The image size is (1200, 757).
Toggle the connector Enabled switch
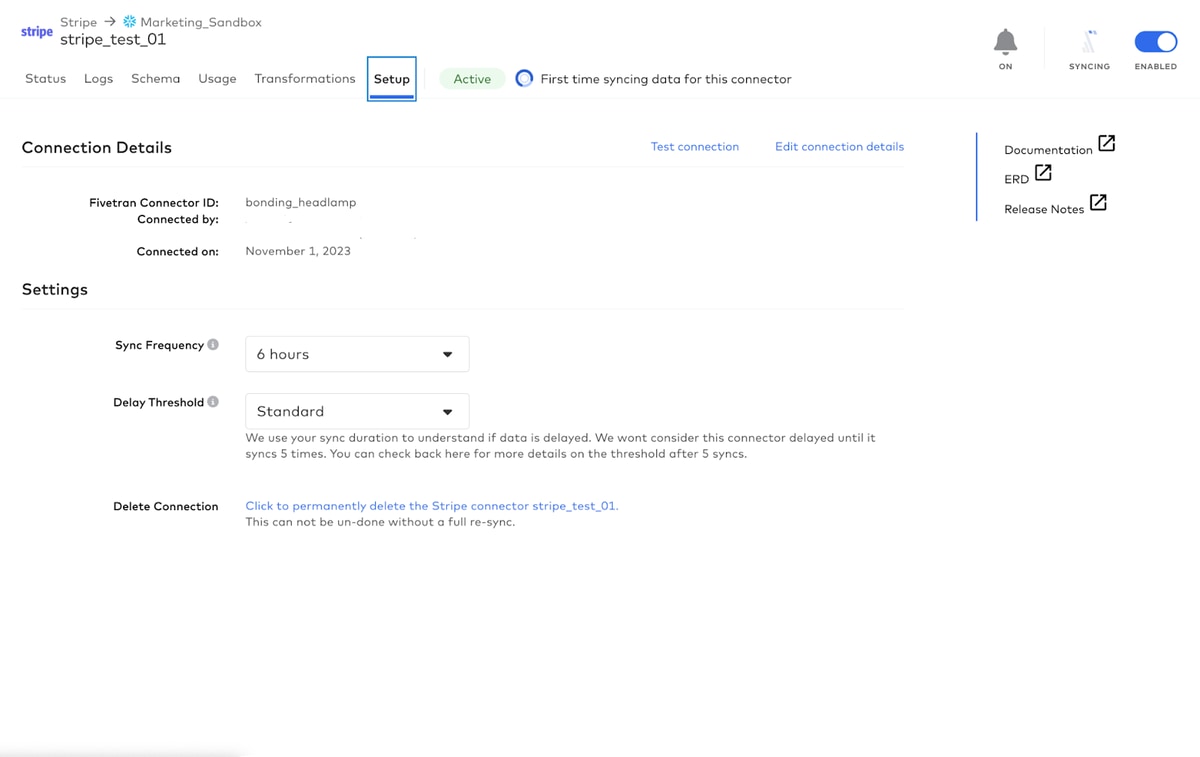1155,42
